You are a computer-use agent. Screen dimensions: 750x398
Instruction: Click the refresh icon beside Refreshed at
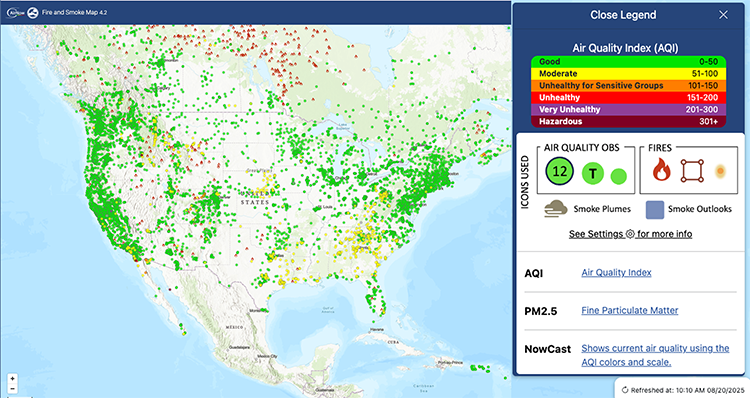[625, 390]
